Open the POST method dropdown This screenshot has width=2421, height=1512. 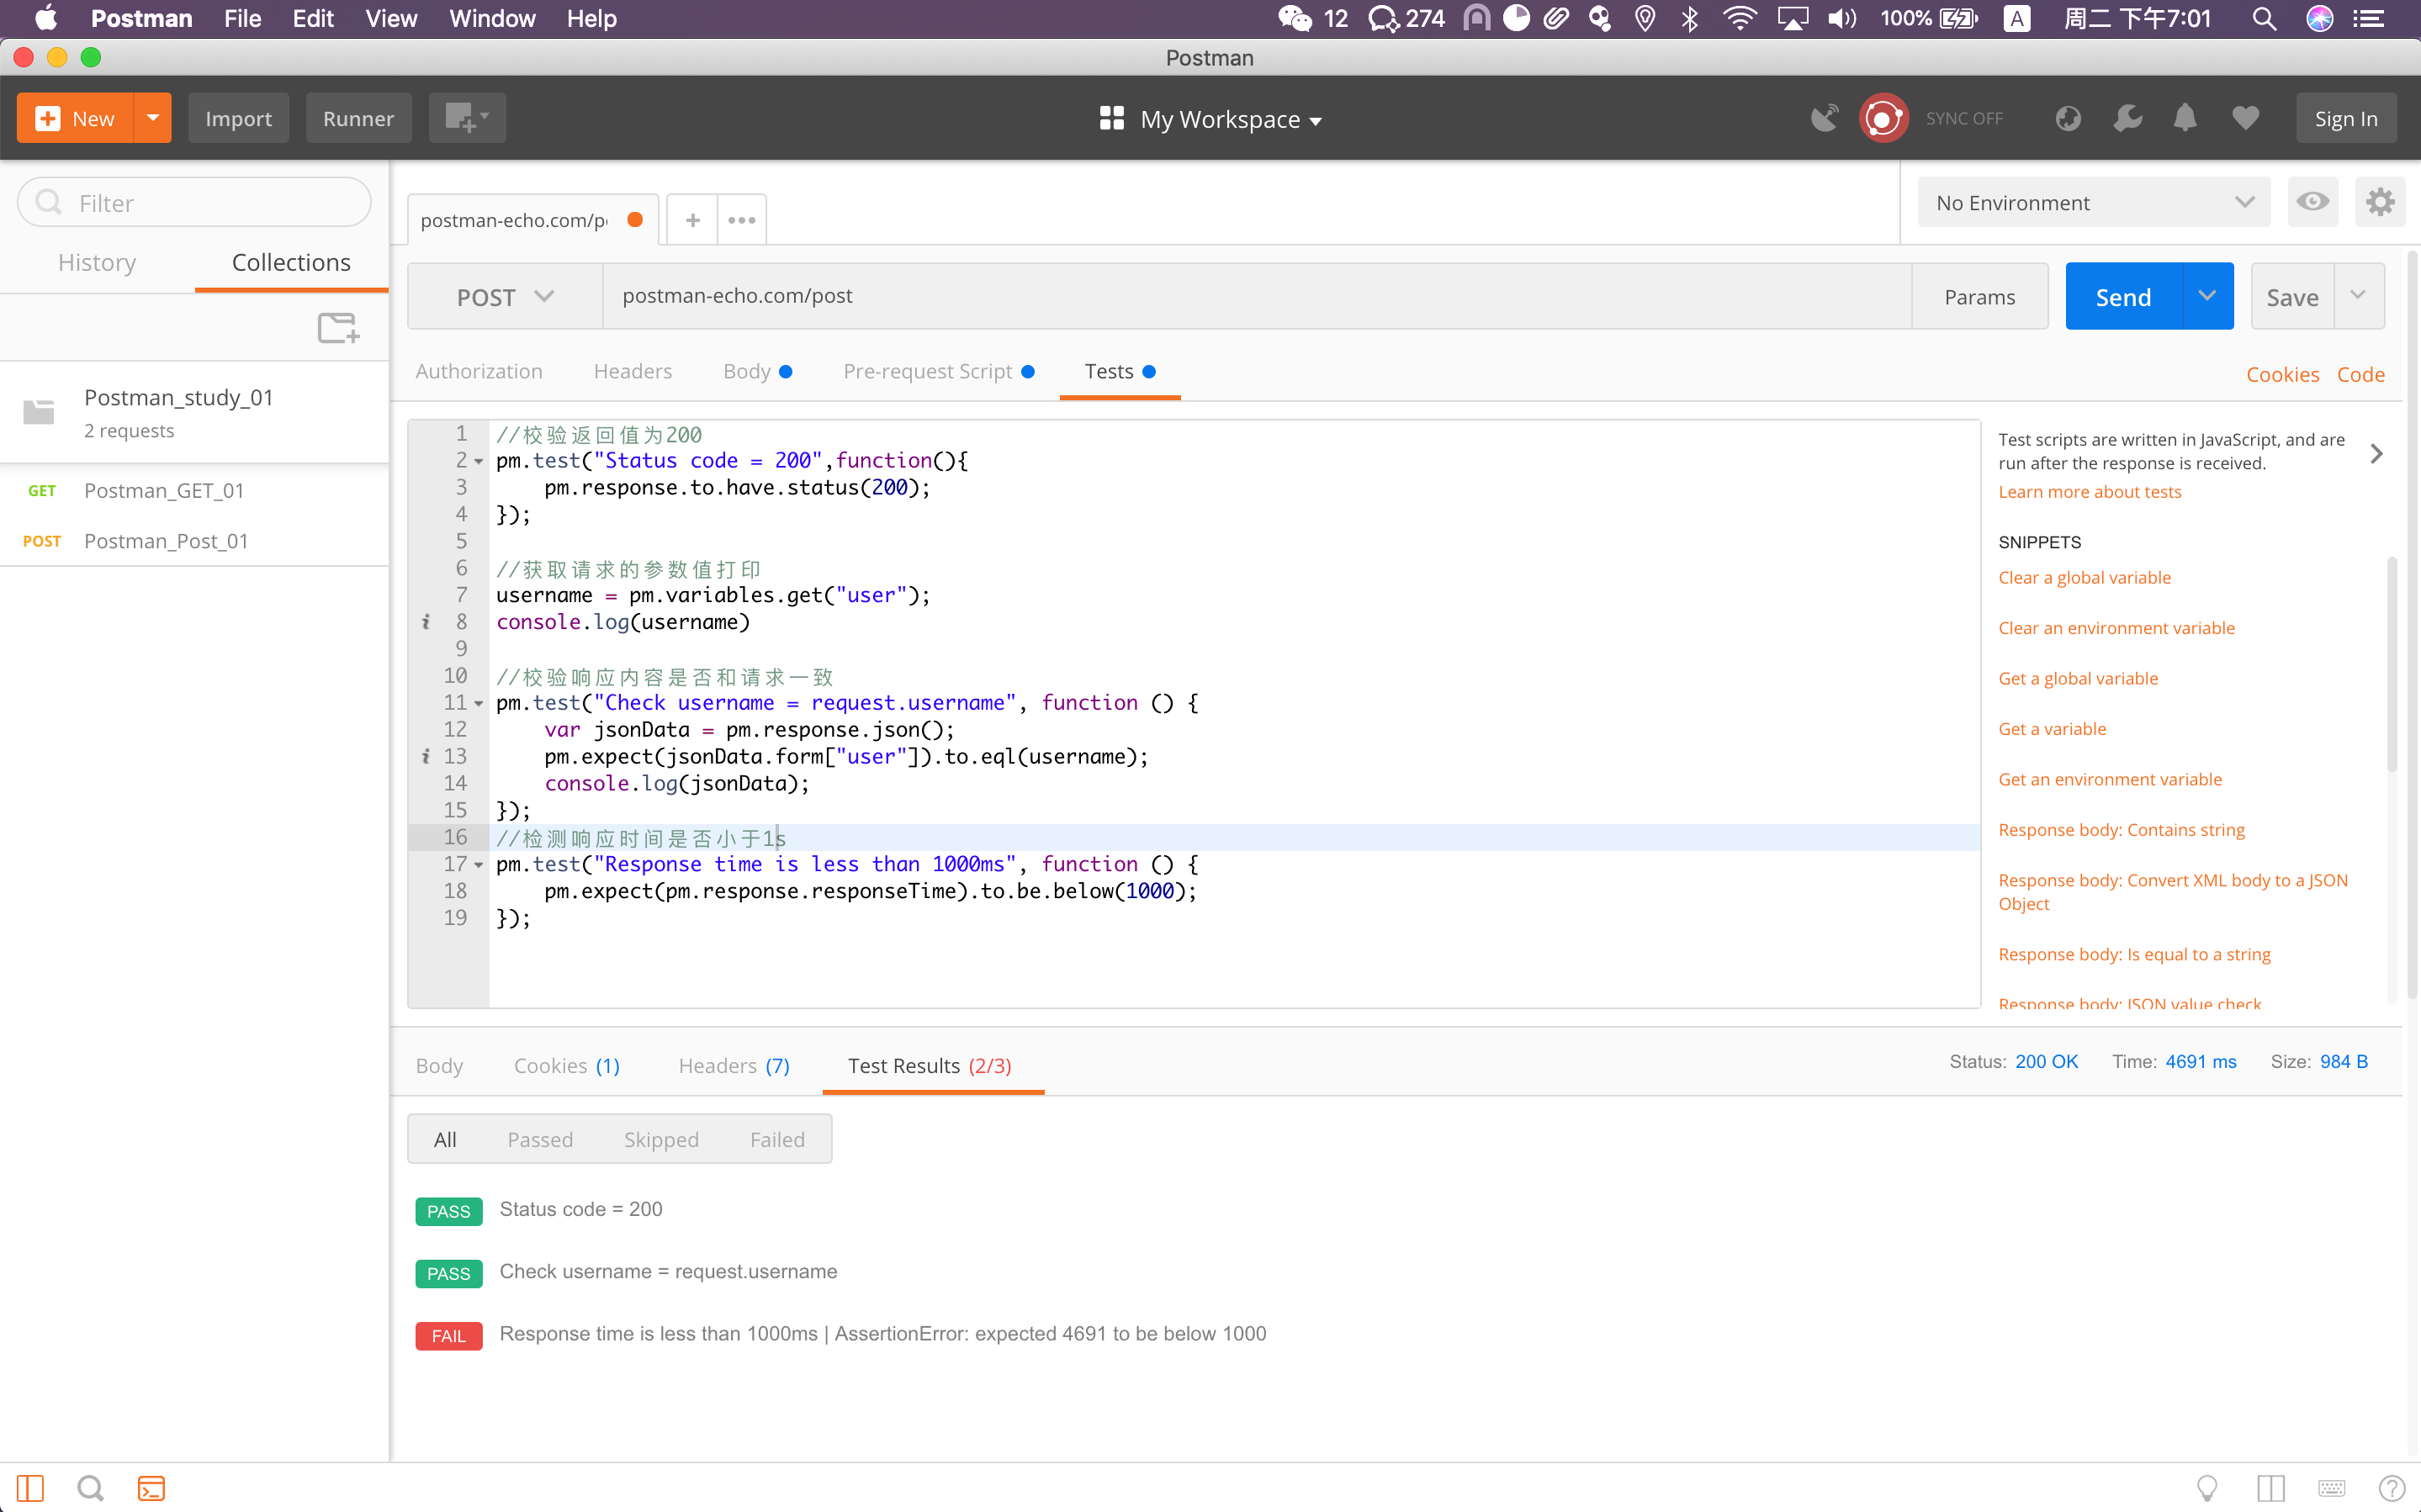coord(505,297)
